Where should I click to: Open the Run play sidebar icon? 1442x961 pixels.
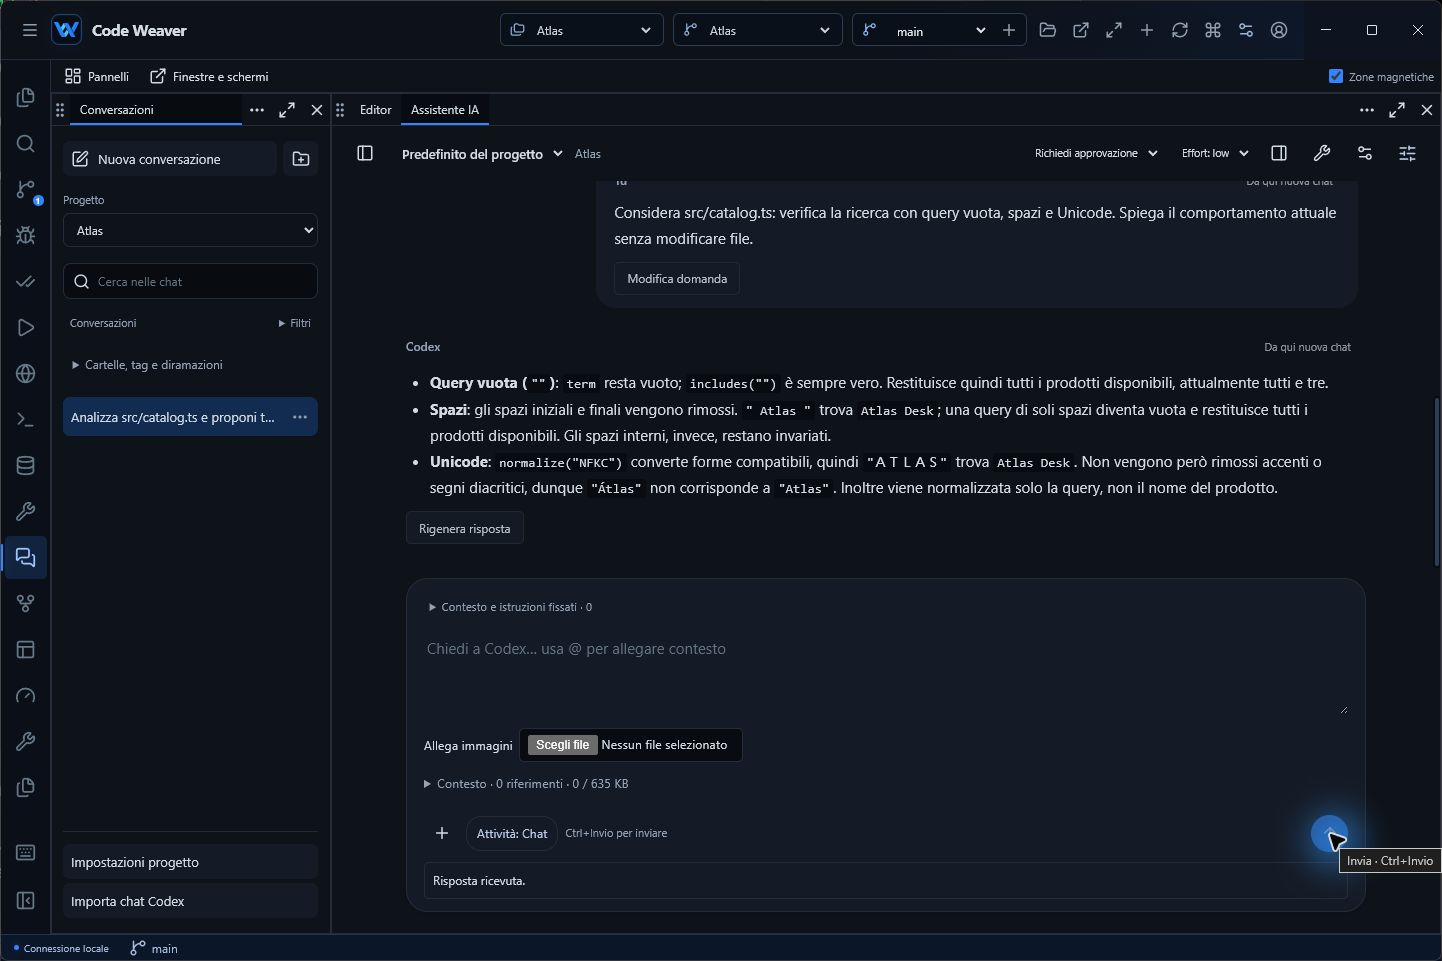[26, 327]
